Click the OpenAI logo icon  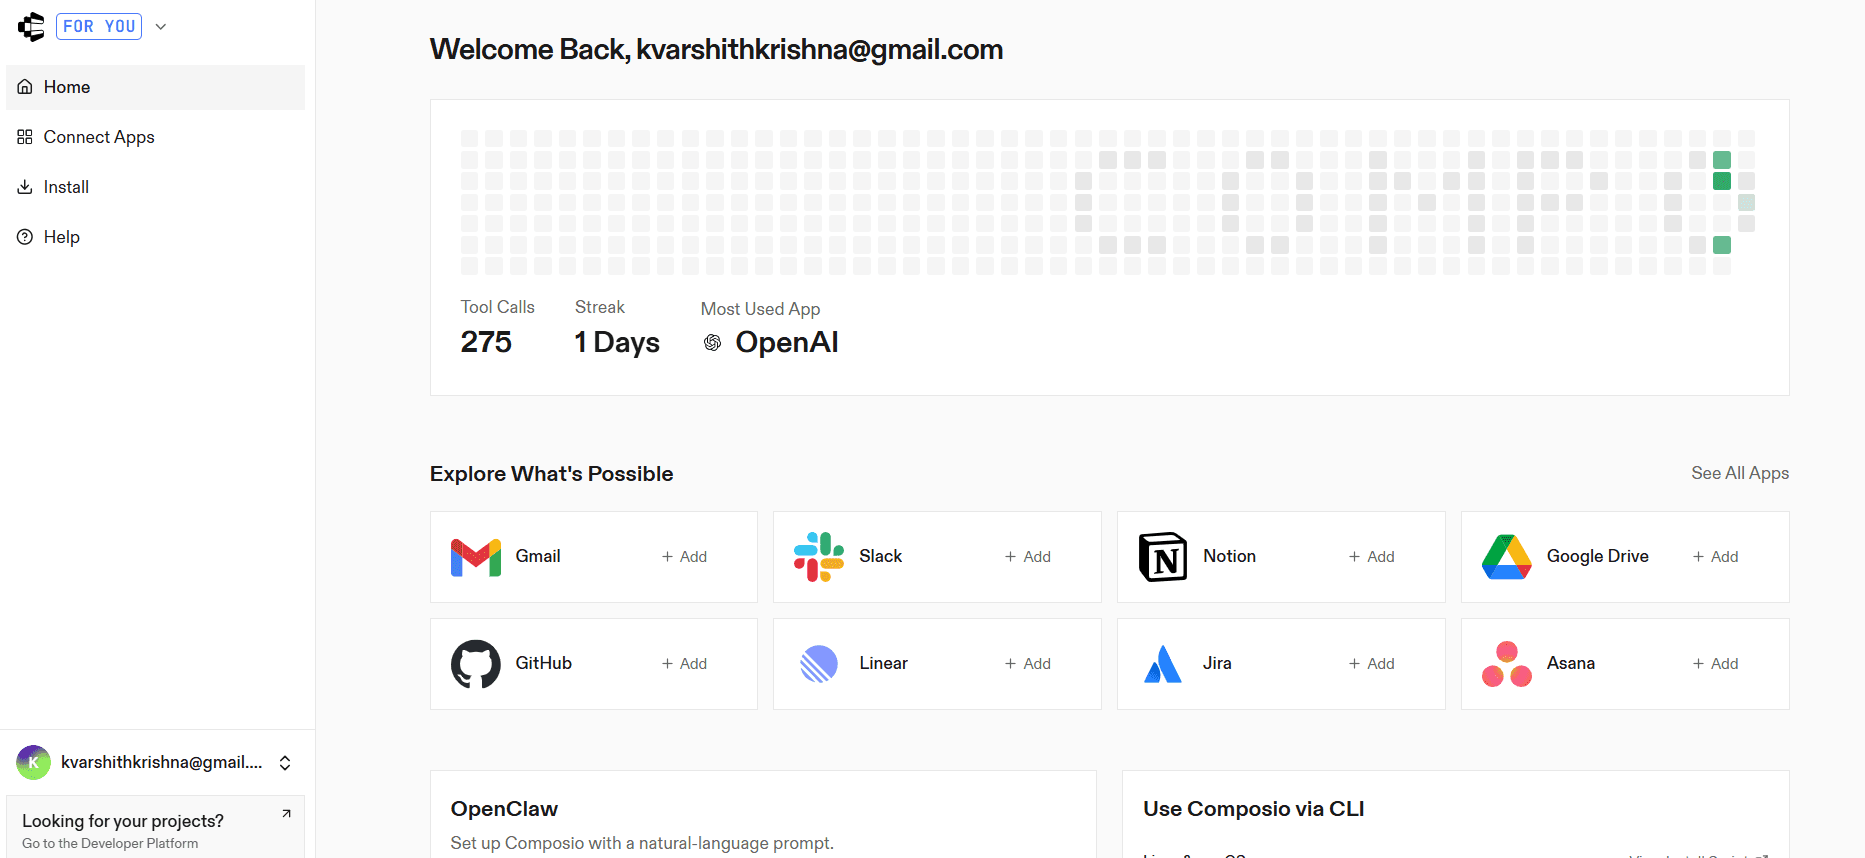(x=712, y=343)
